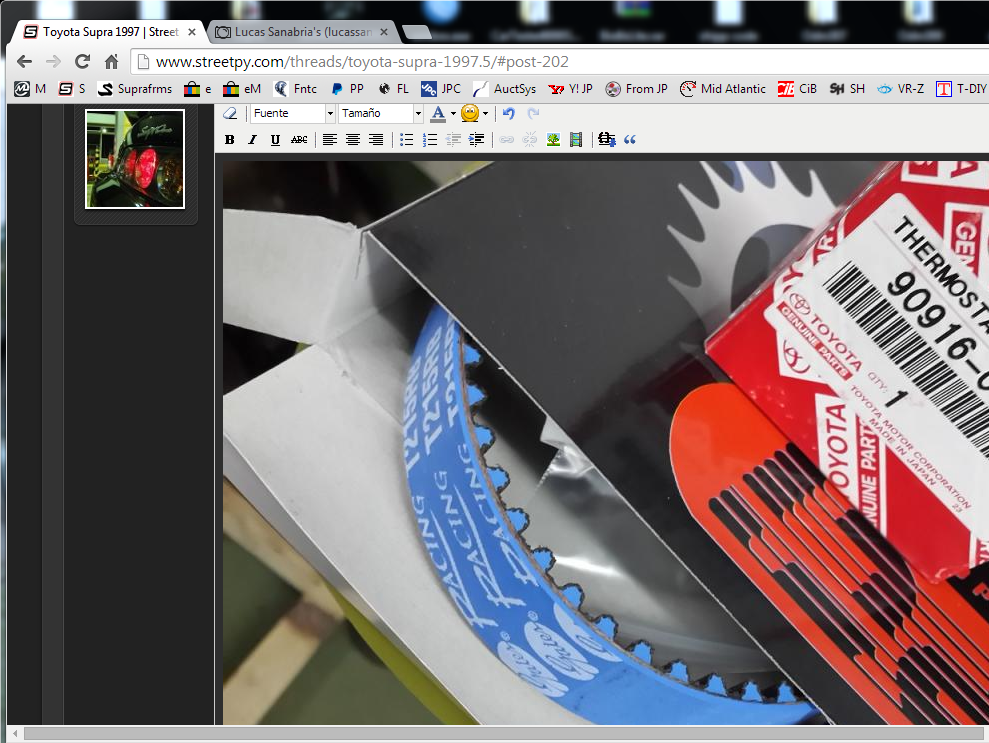
Task: Click the streetpy.com address bar
Action: [560, 62]
